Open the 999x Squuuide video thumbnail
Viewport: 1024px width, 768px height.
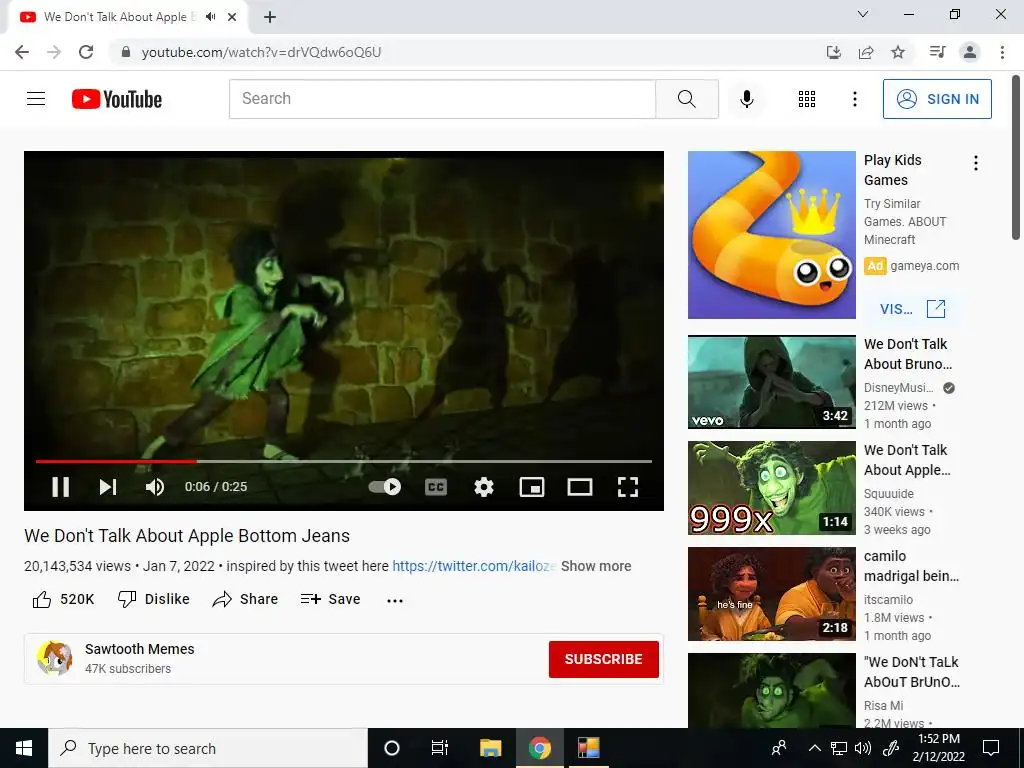point(771,488)
